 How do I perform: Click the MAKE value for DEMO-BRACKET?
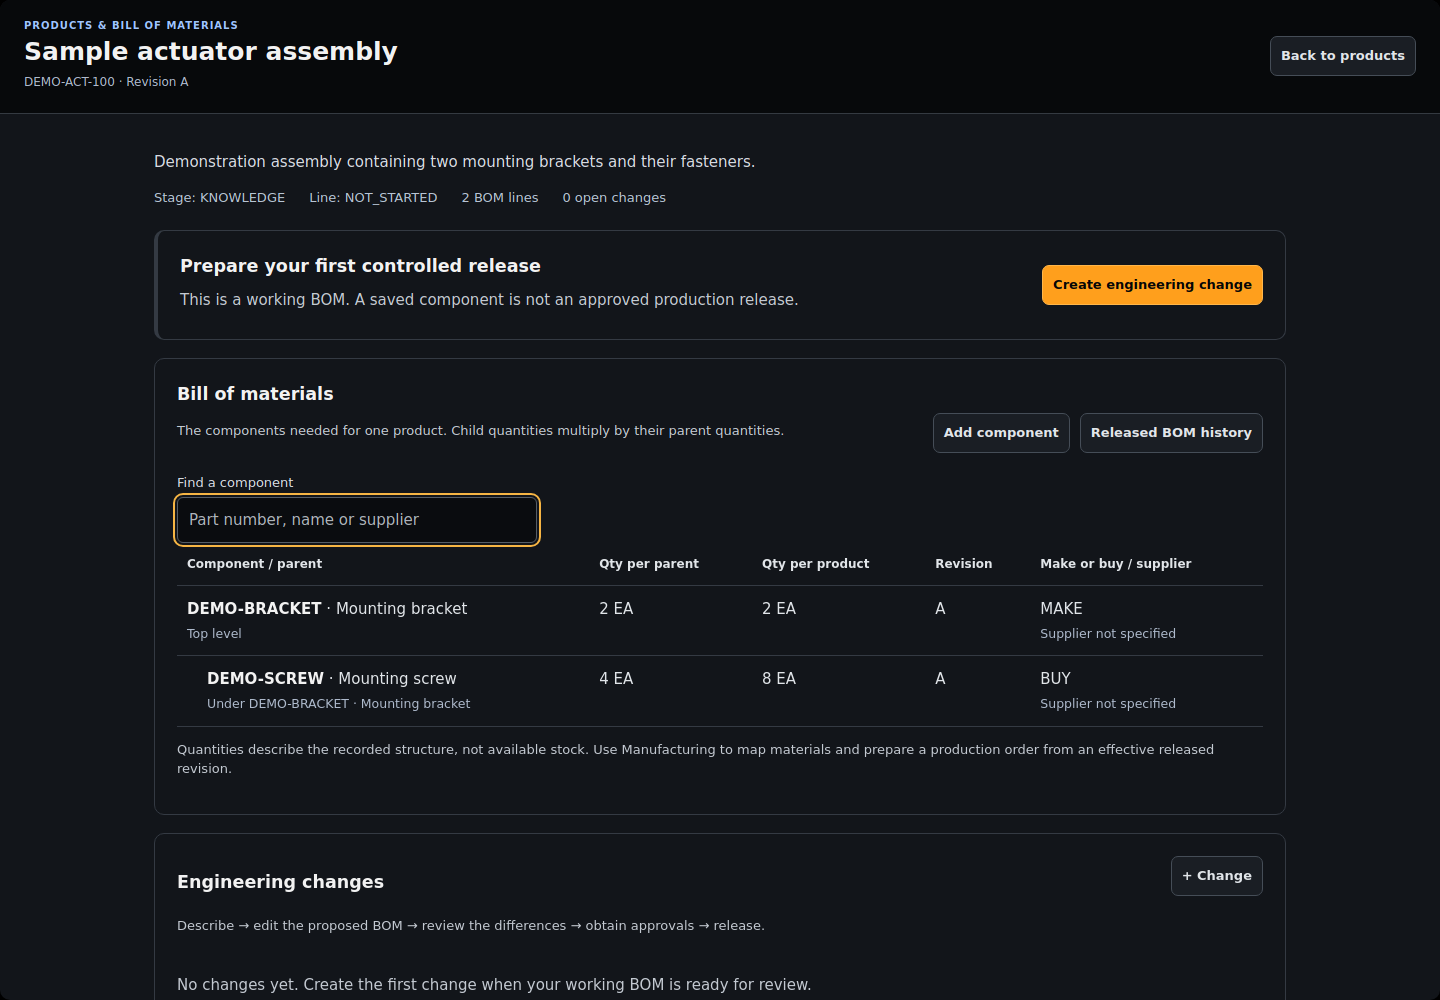pos(1061,609)
